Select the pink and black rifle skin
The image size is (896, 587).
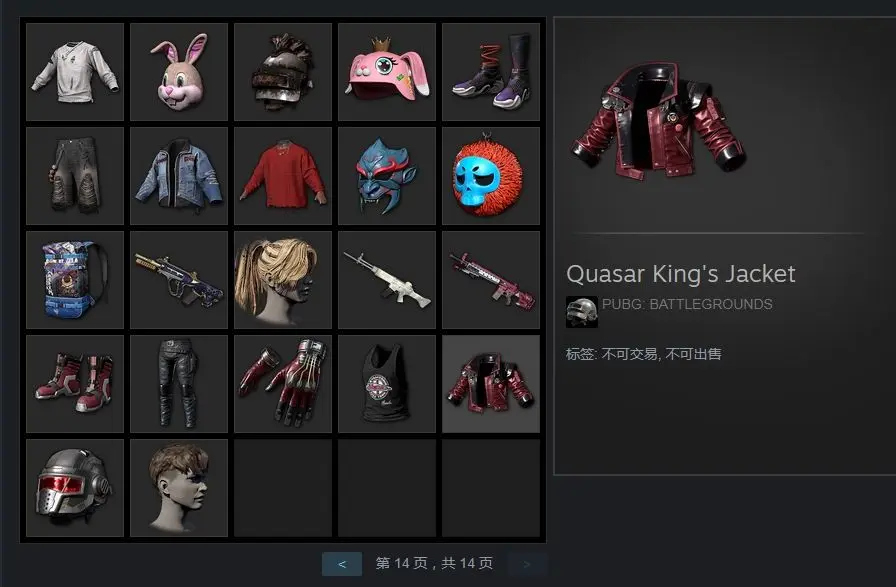491,280
